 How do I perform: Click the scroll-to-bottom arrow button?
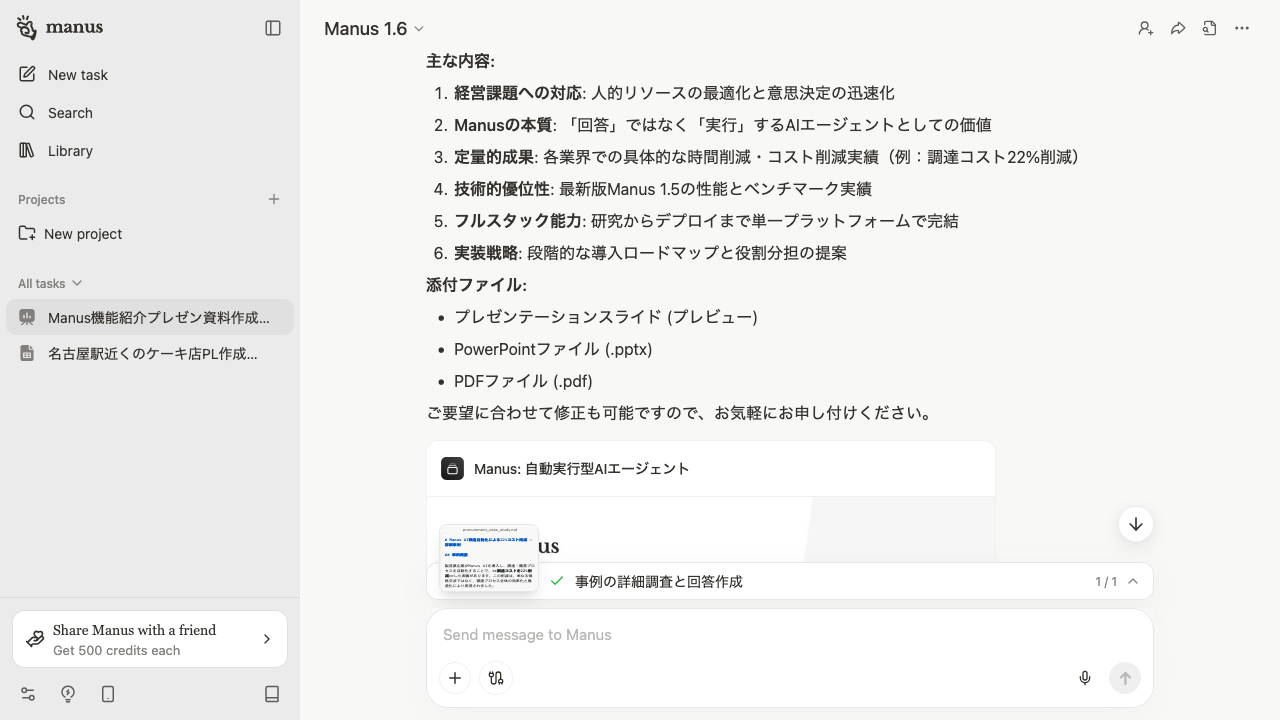pos(1136,524)
